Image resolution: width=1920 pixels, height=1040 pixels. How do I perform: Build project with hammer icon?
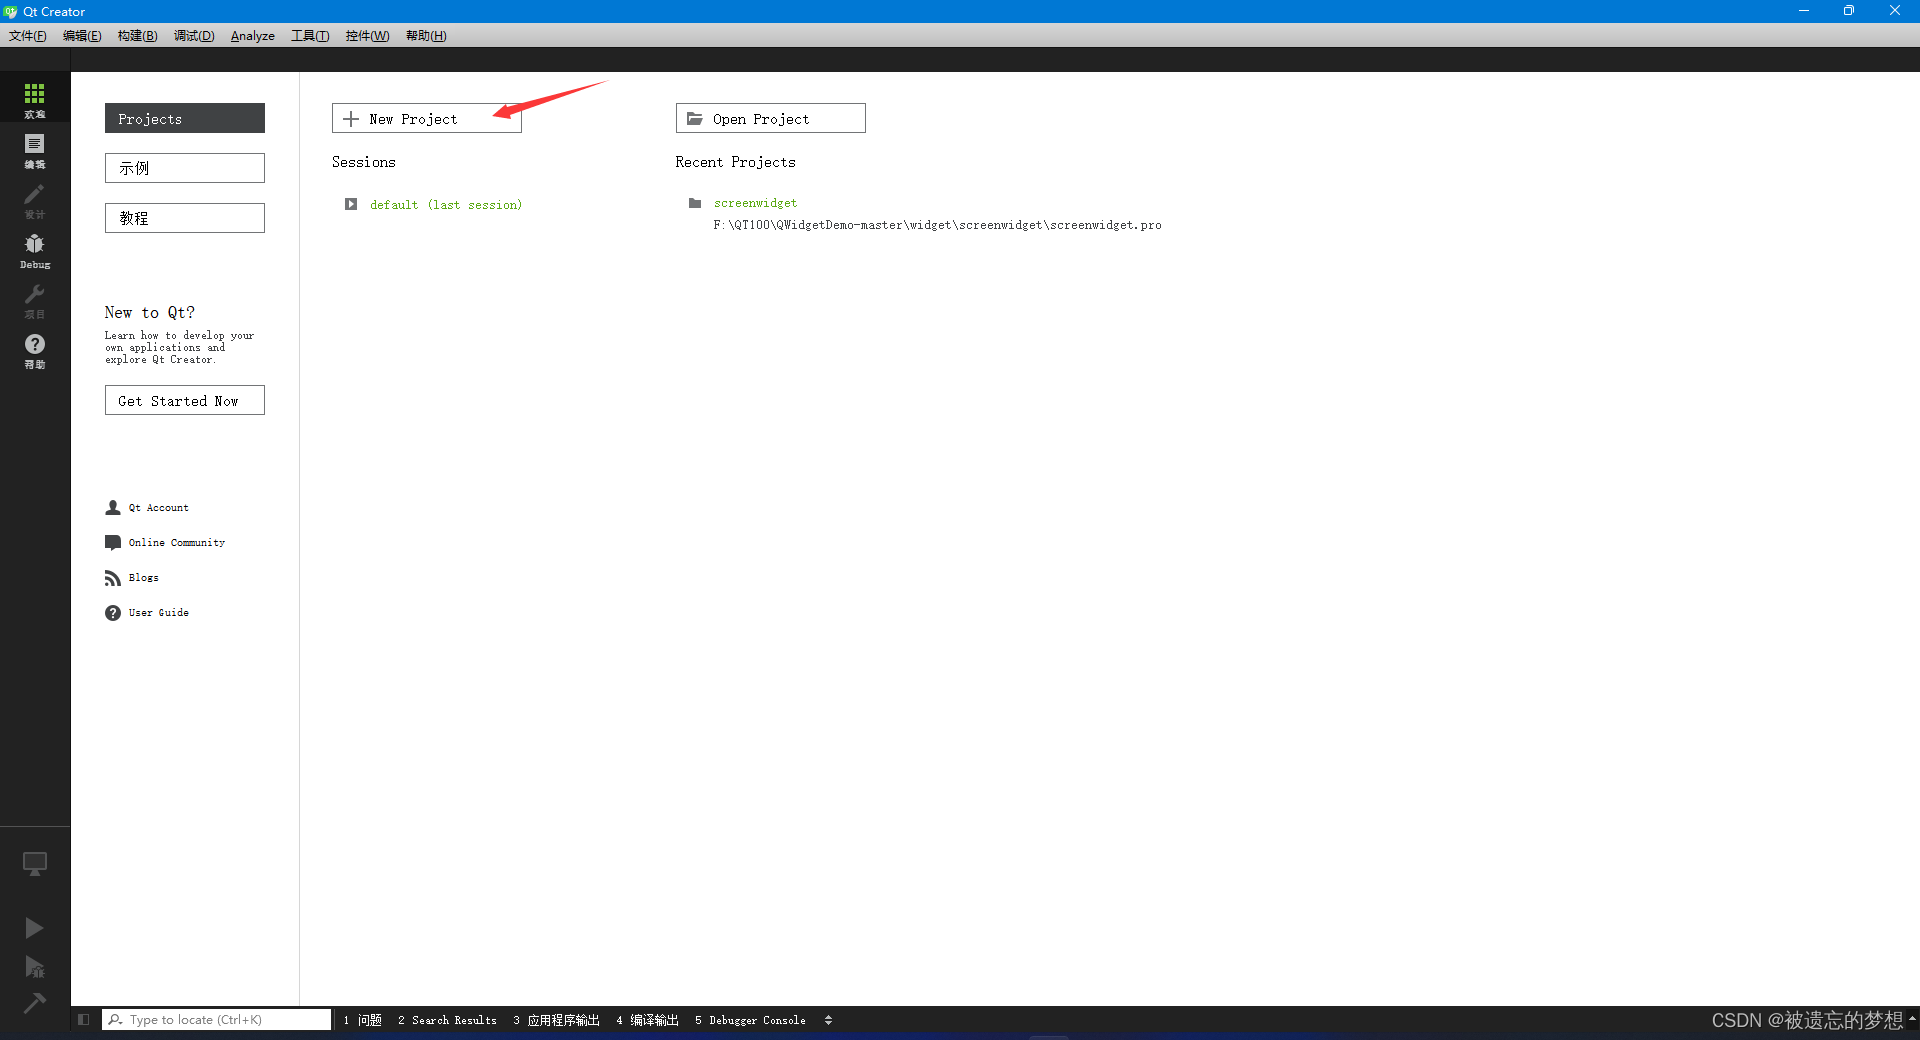(34, 1002)
